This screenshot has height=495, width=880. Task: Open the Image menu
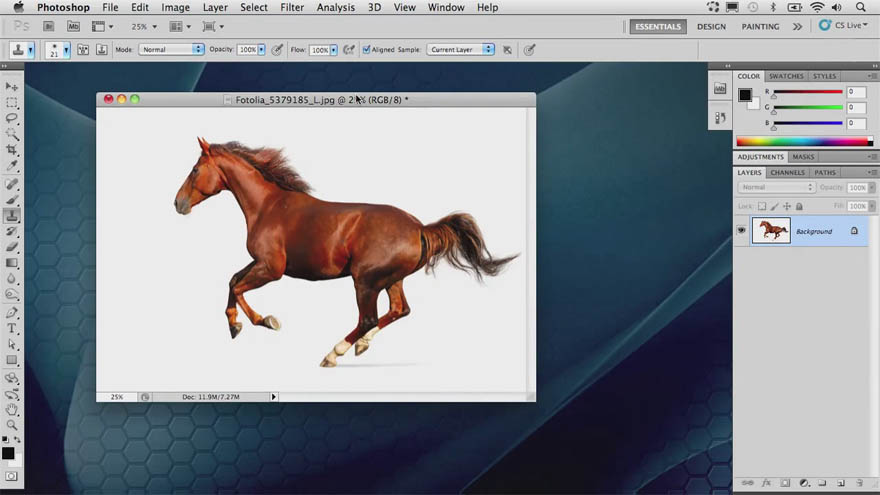click(x=175, y=7)
